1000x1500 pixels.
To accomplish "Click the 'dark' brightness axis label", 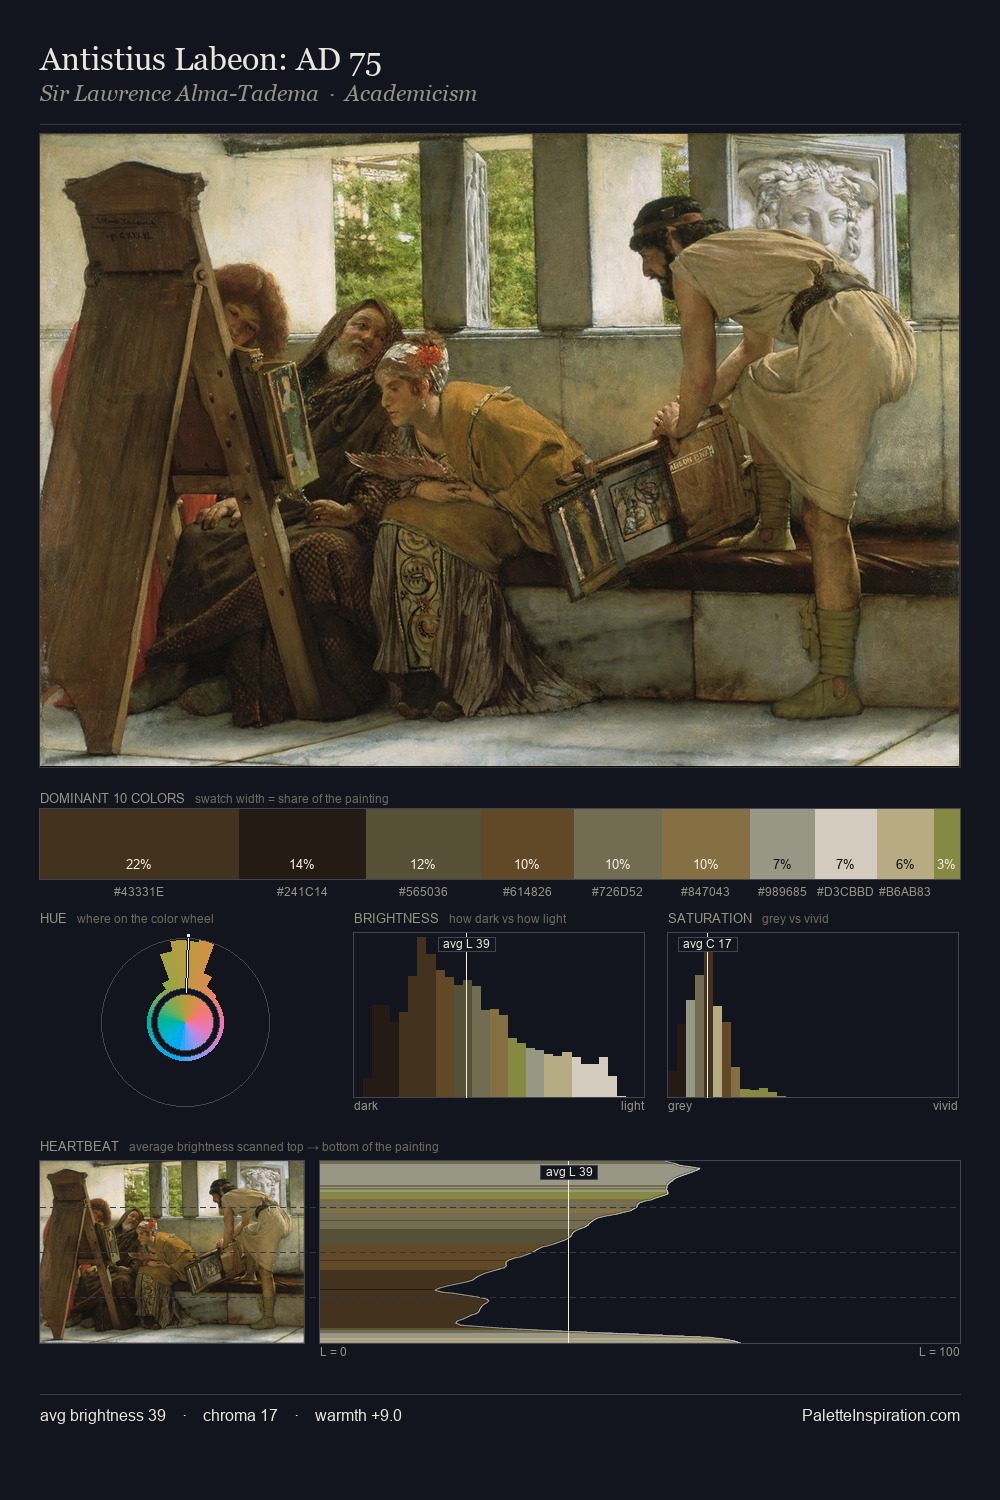I will [x=366, y=1106].
